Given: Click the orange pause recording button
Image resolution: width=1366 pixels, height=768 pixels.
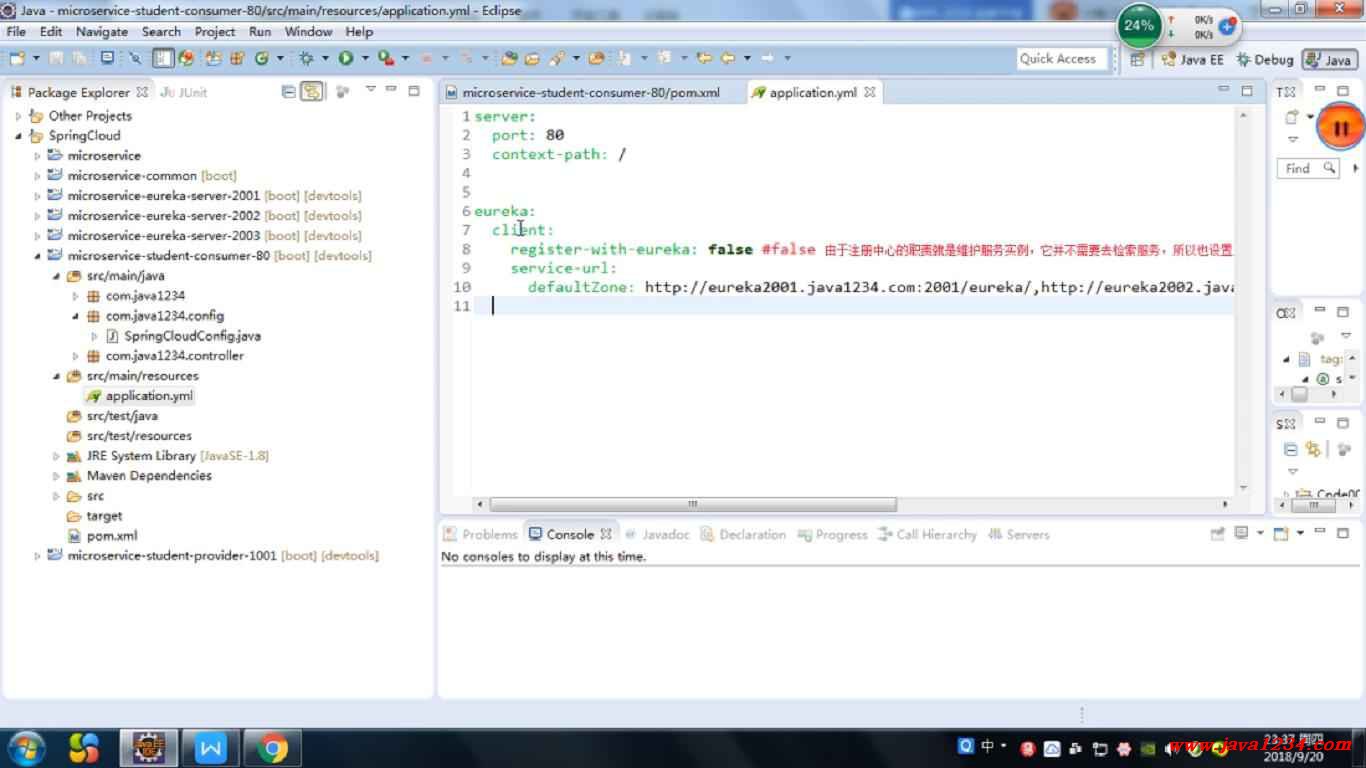Looking at the screenshot, I should click(x=1341, y=127).
